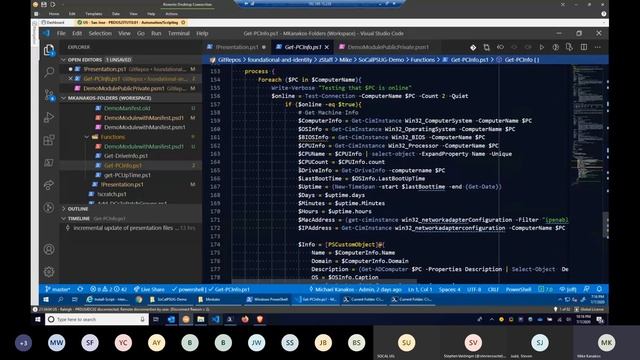Collapse the Open Editors section
Screen dimensions: 640x360
pyautogui.click(x=63, y=60)
